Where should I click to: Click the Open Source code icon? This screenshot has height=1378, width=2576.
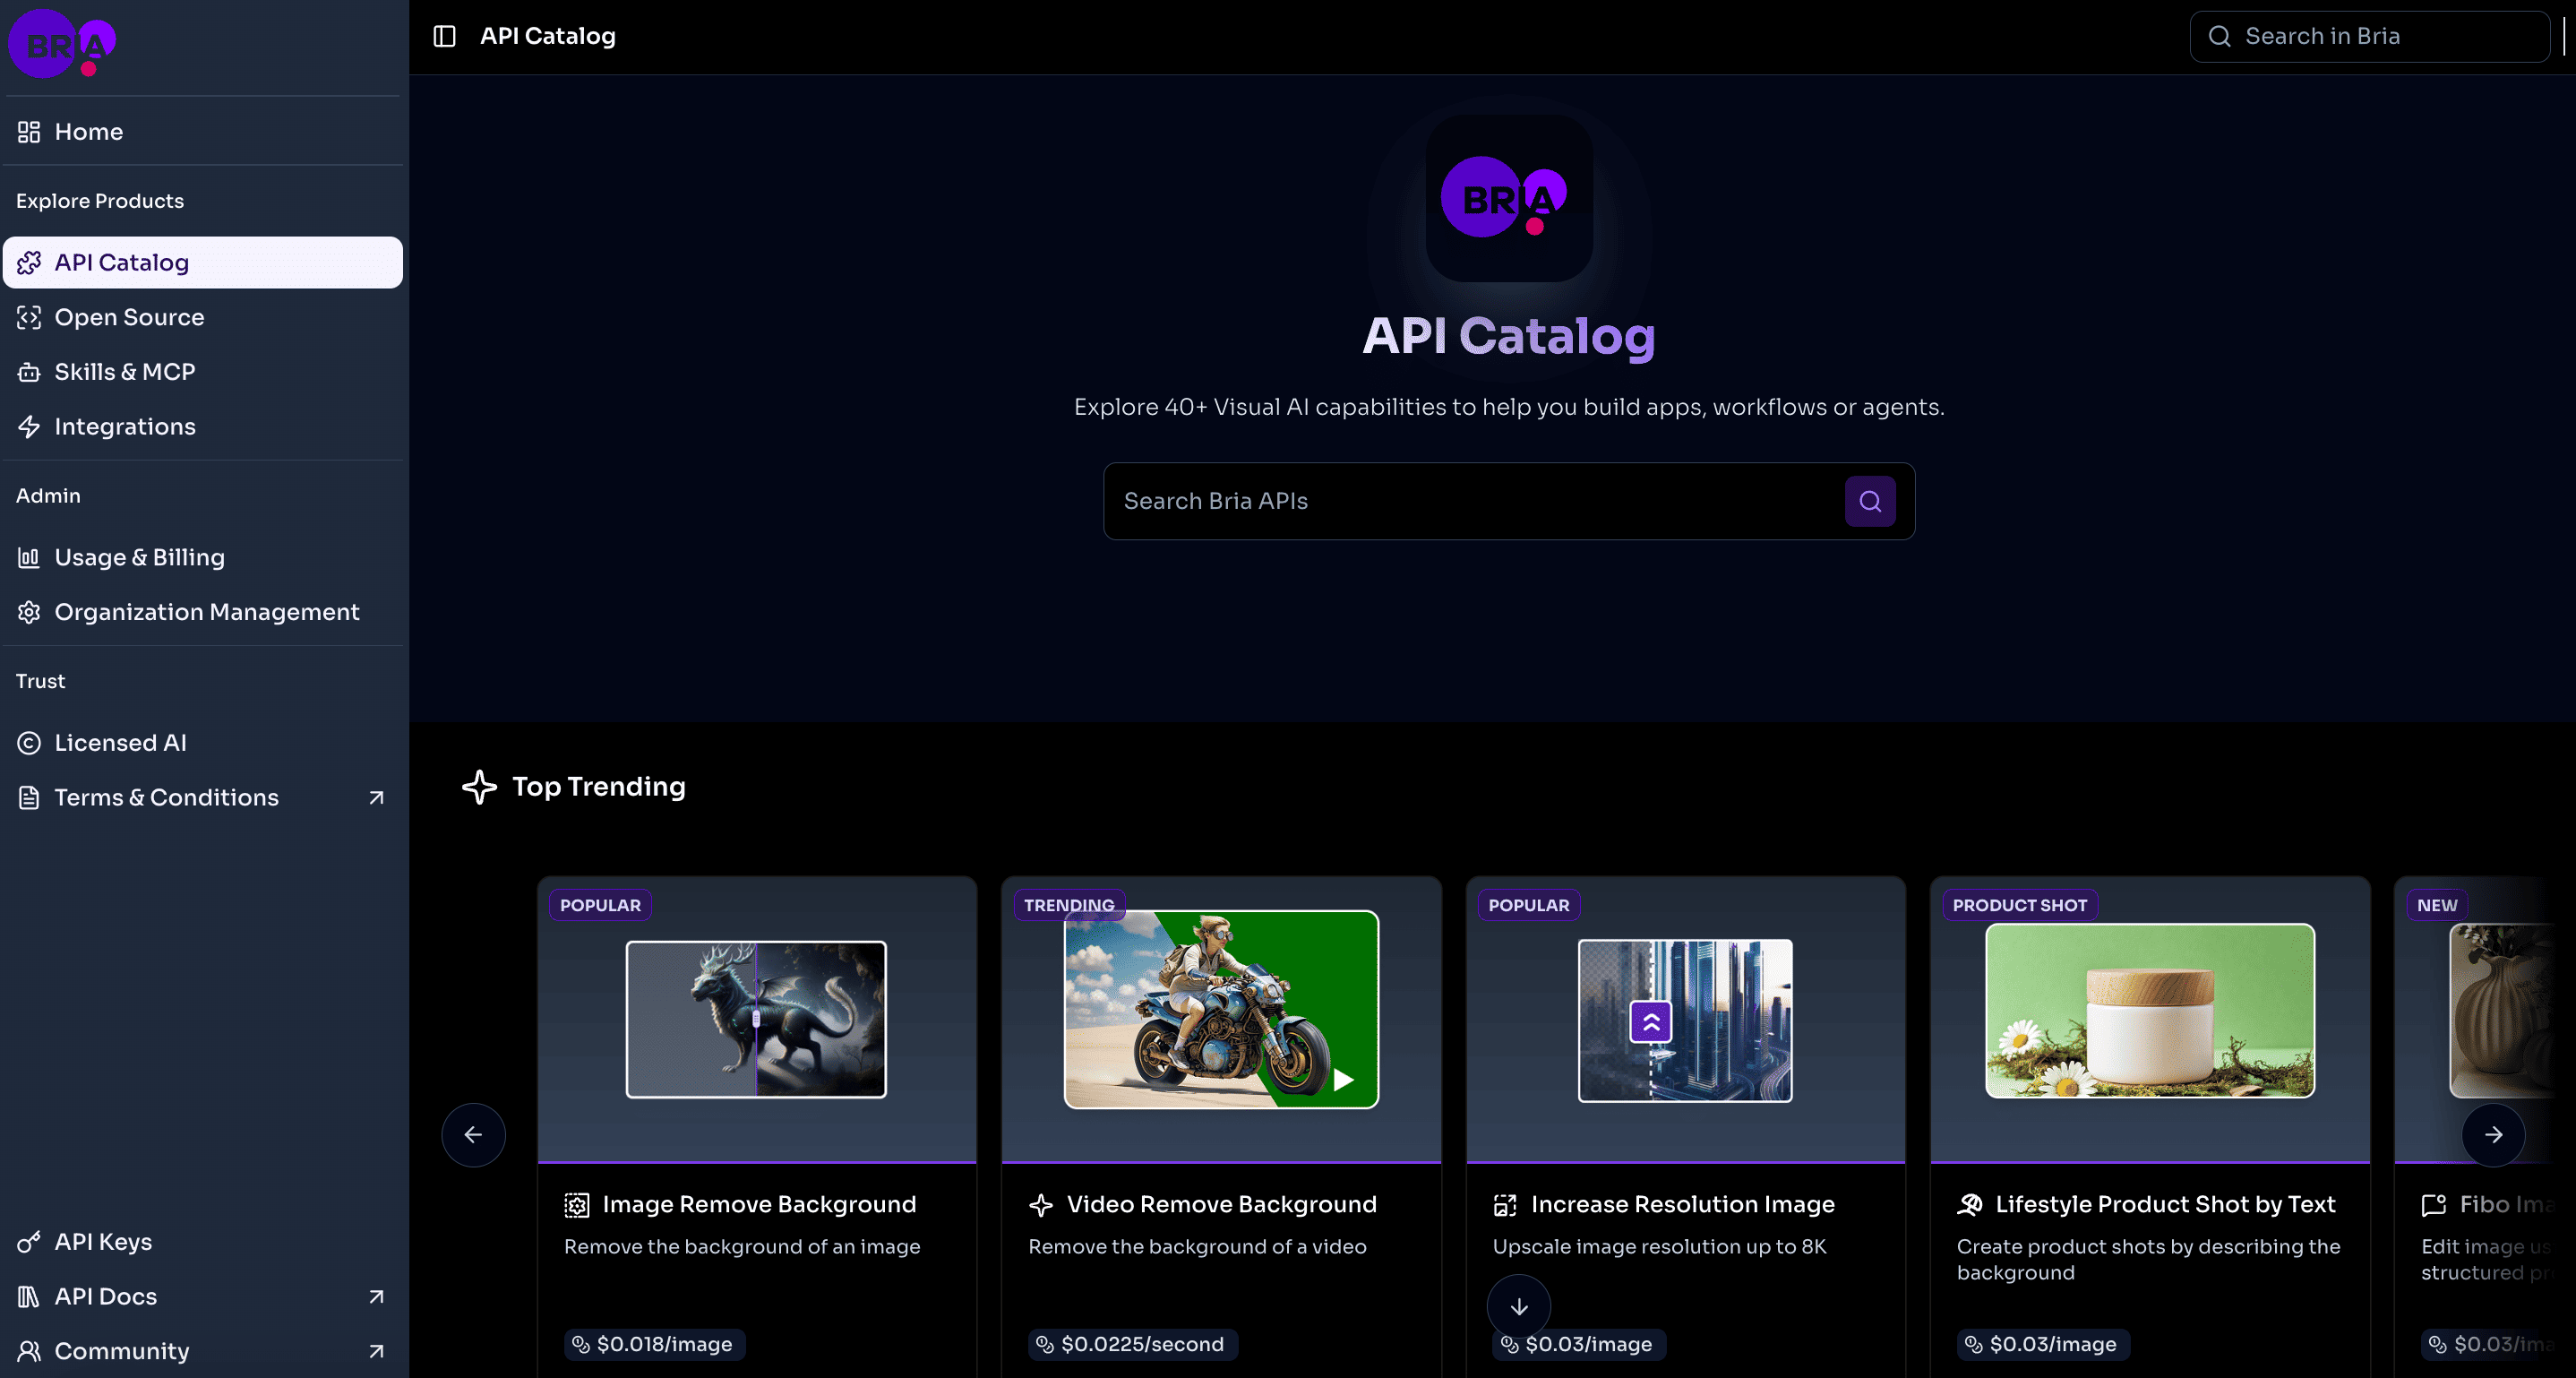[29, 317]
